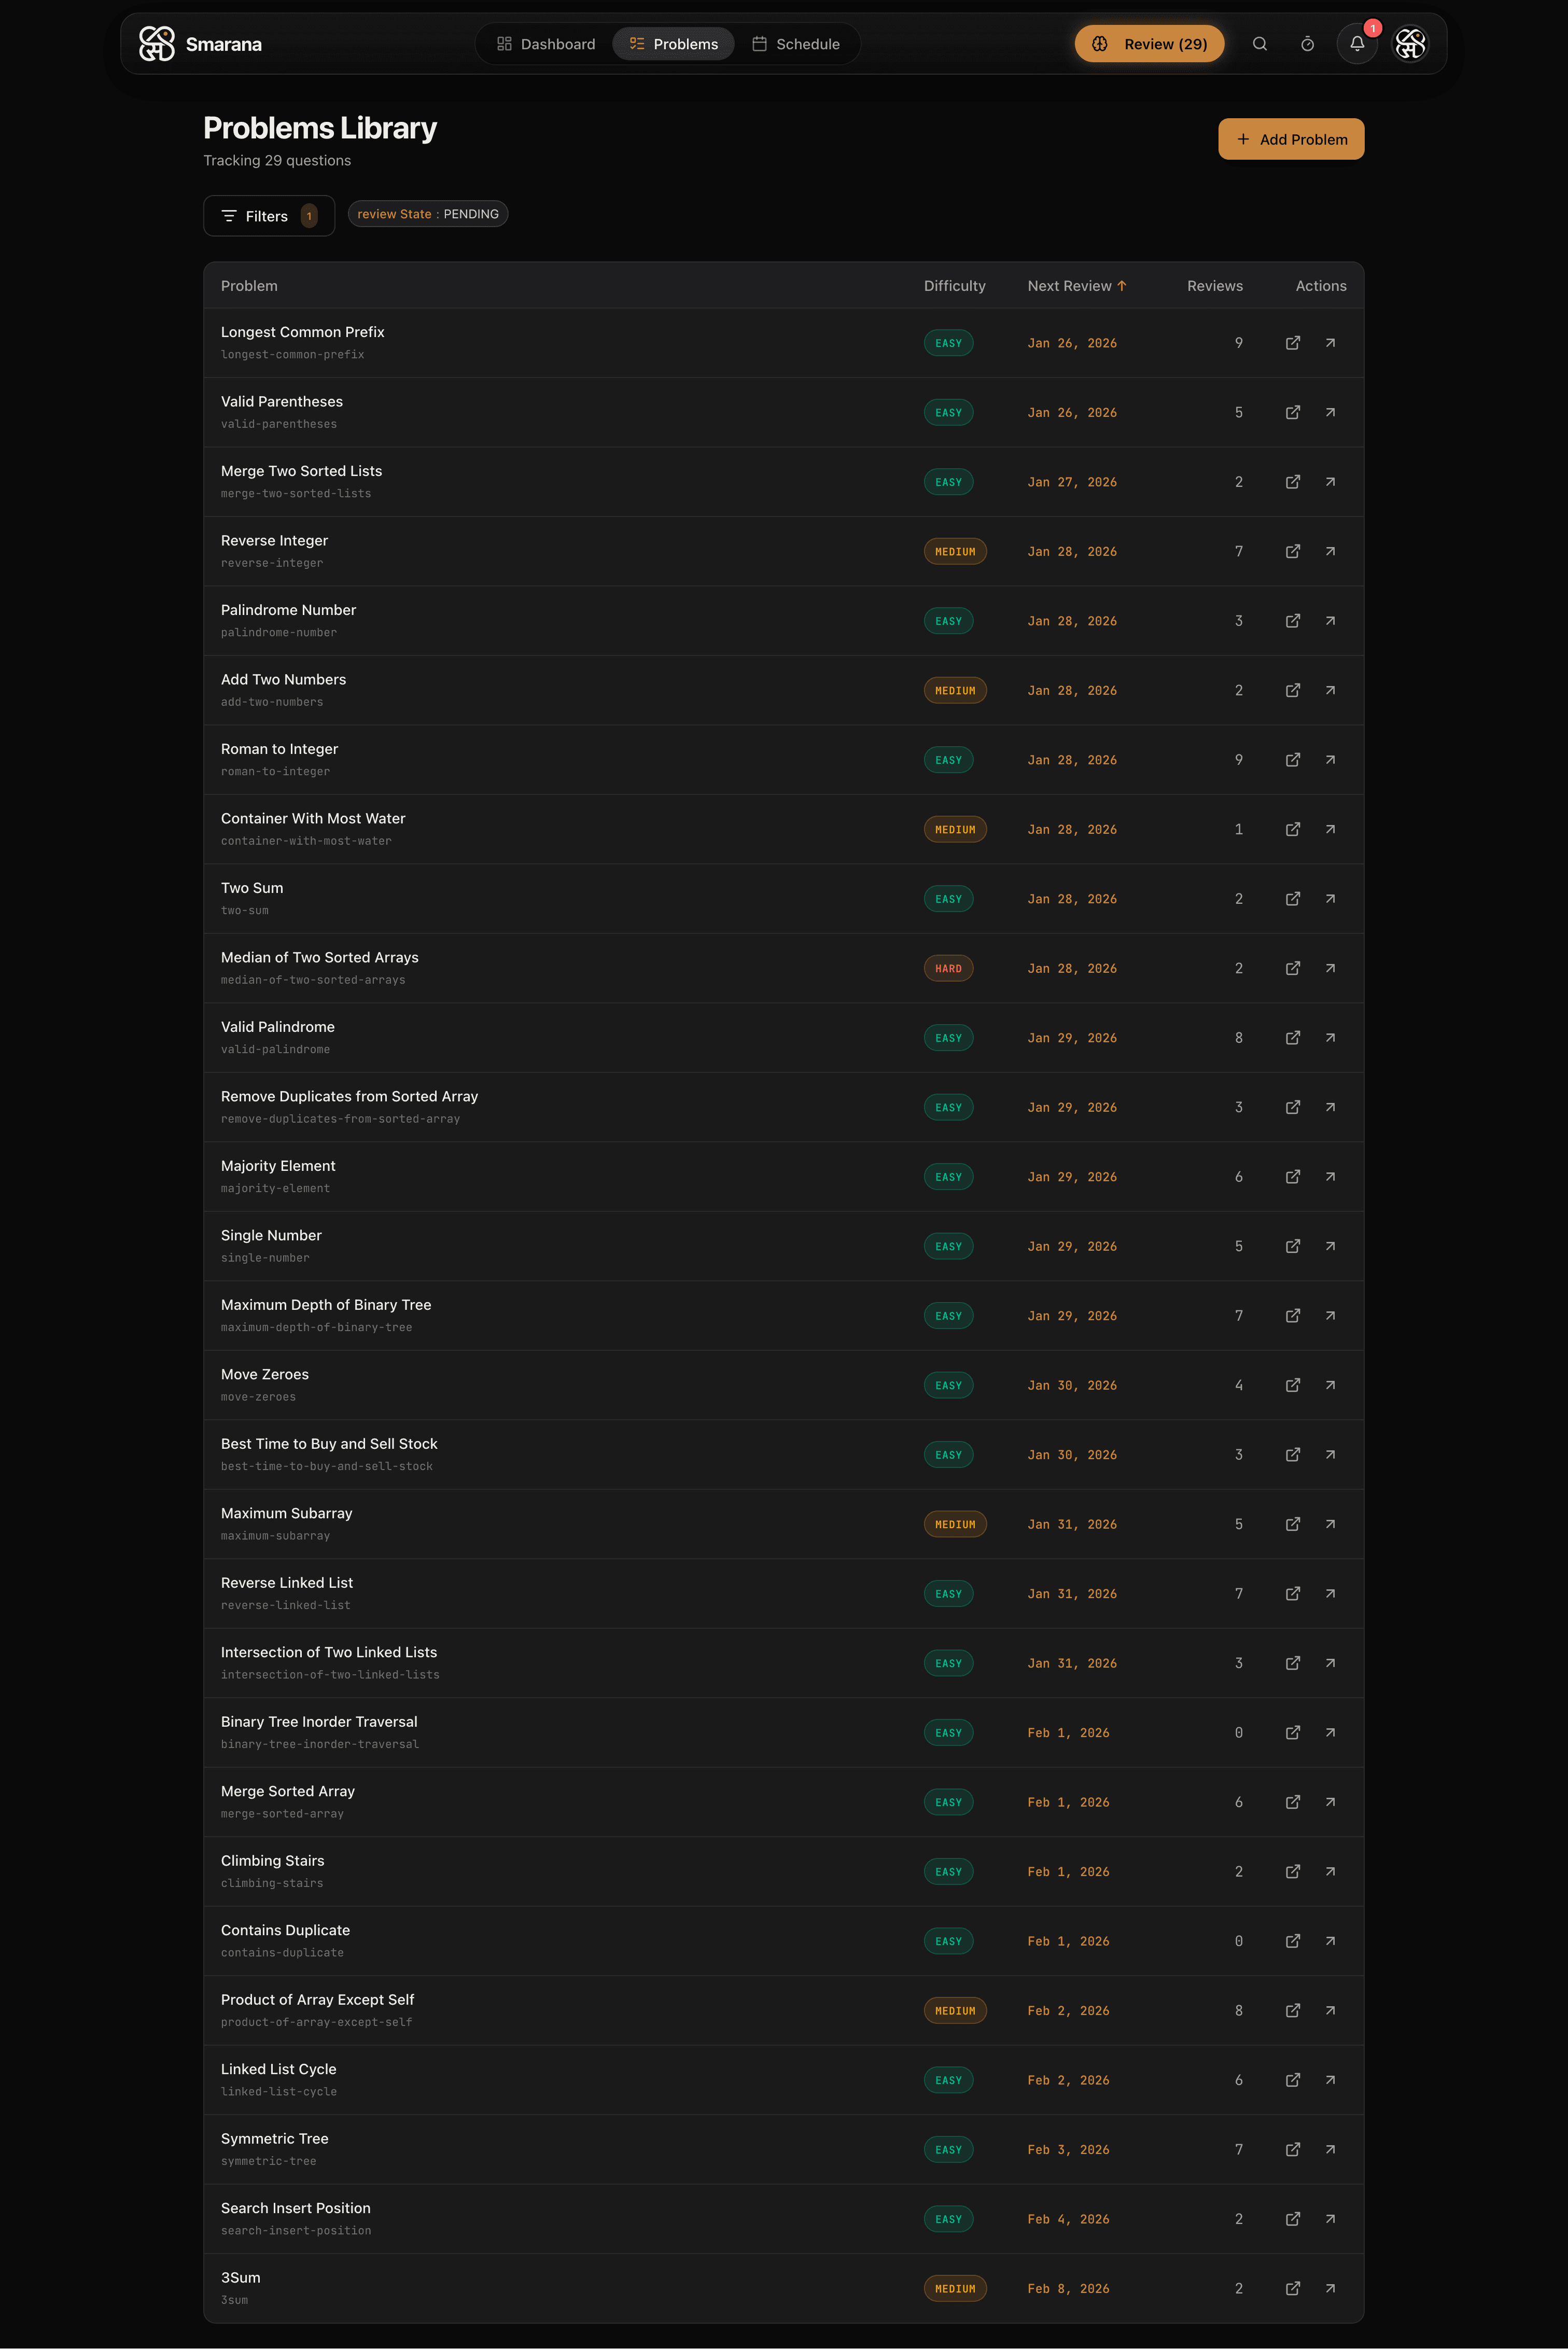Open external link for Valid Parentheses
Image resolution: width=1568 pixels, height=2349 pixels.
(x=1292, y=412)
